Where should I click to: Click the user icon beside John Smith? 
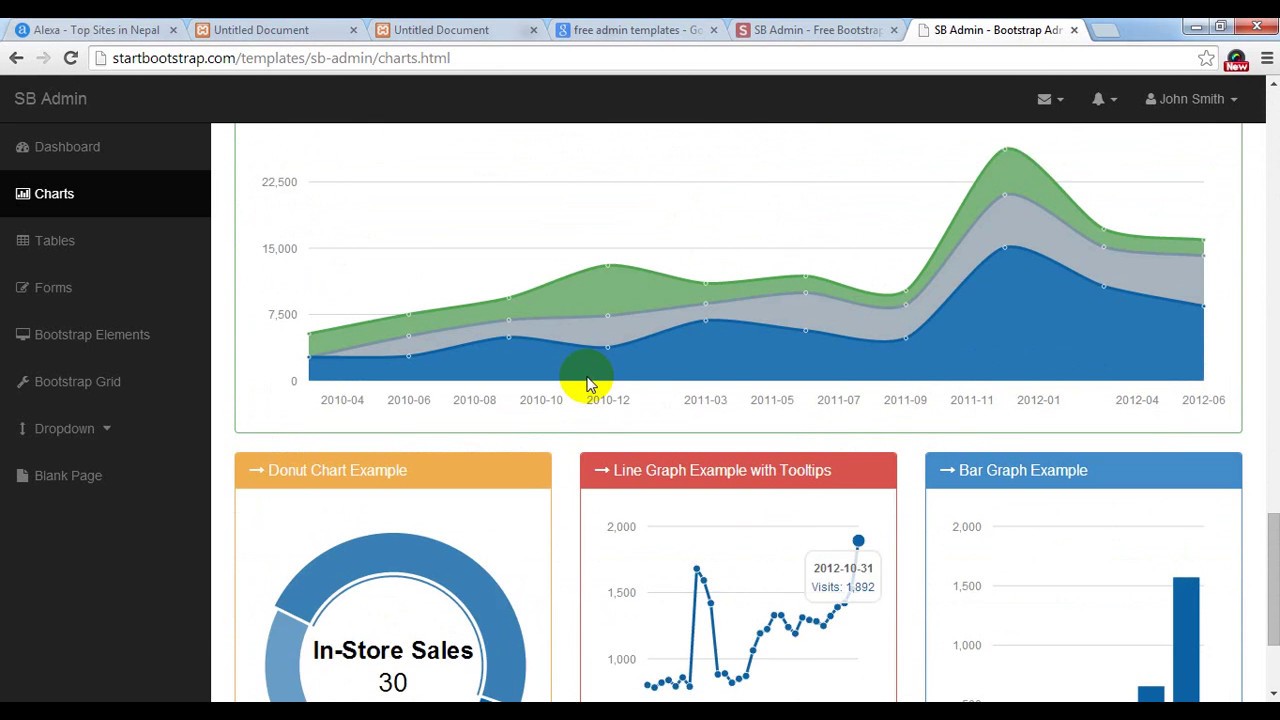pos(1151,99)
